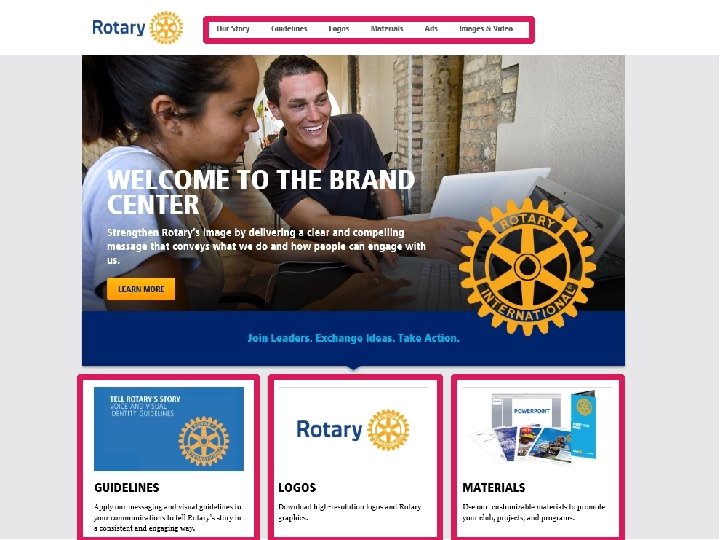Click the MATERIALS card heading

(494, 488)
